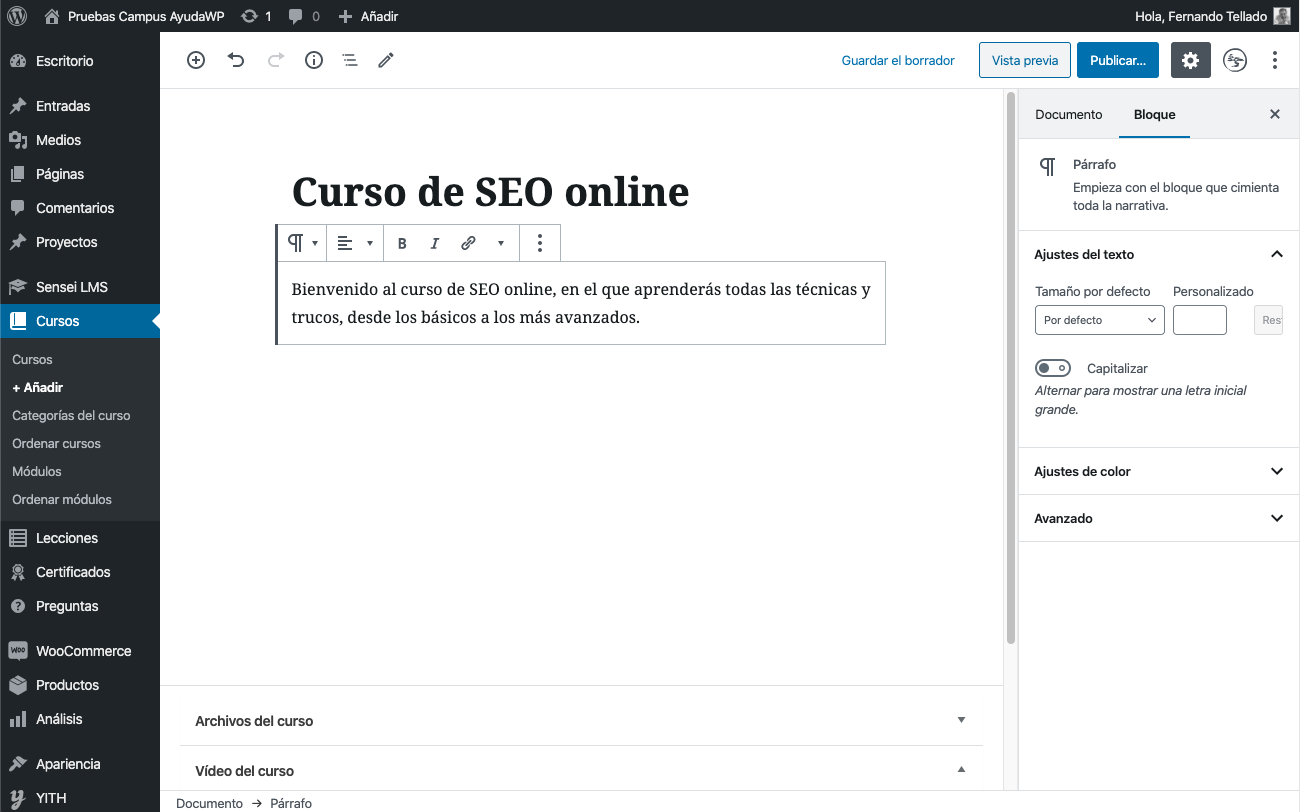The height and width of the screenshot is (812, 1300).
Task: Apply italic formatting to paragraph
Action: point(434,243)
